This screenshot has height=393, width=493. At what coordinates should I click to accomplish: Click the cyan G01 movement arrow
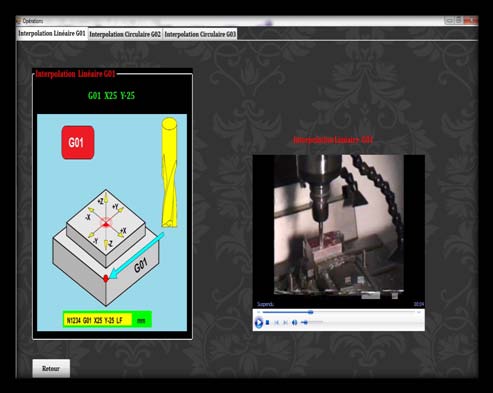(137, 255)
